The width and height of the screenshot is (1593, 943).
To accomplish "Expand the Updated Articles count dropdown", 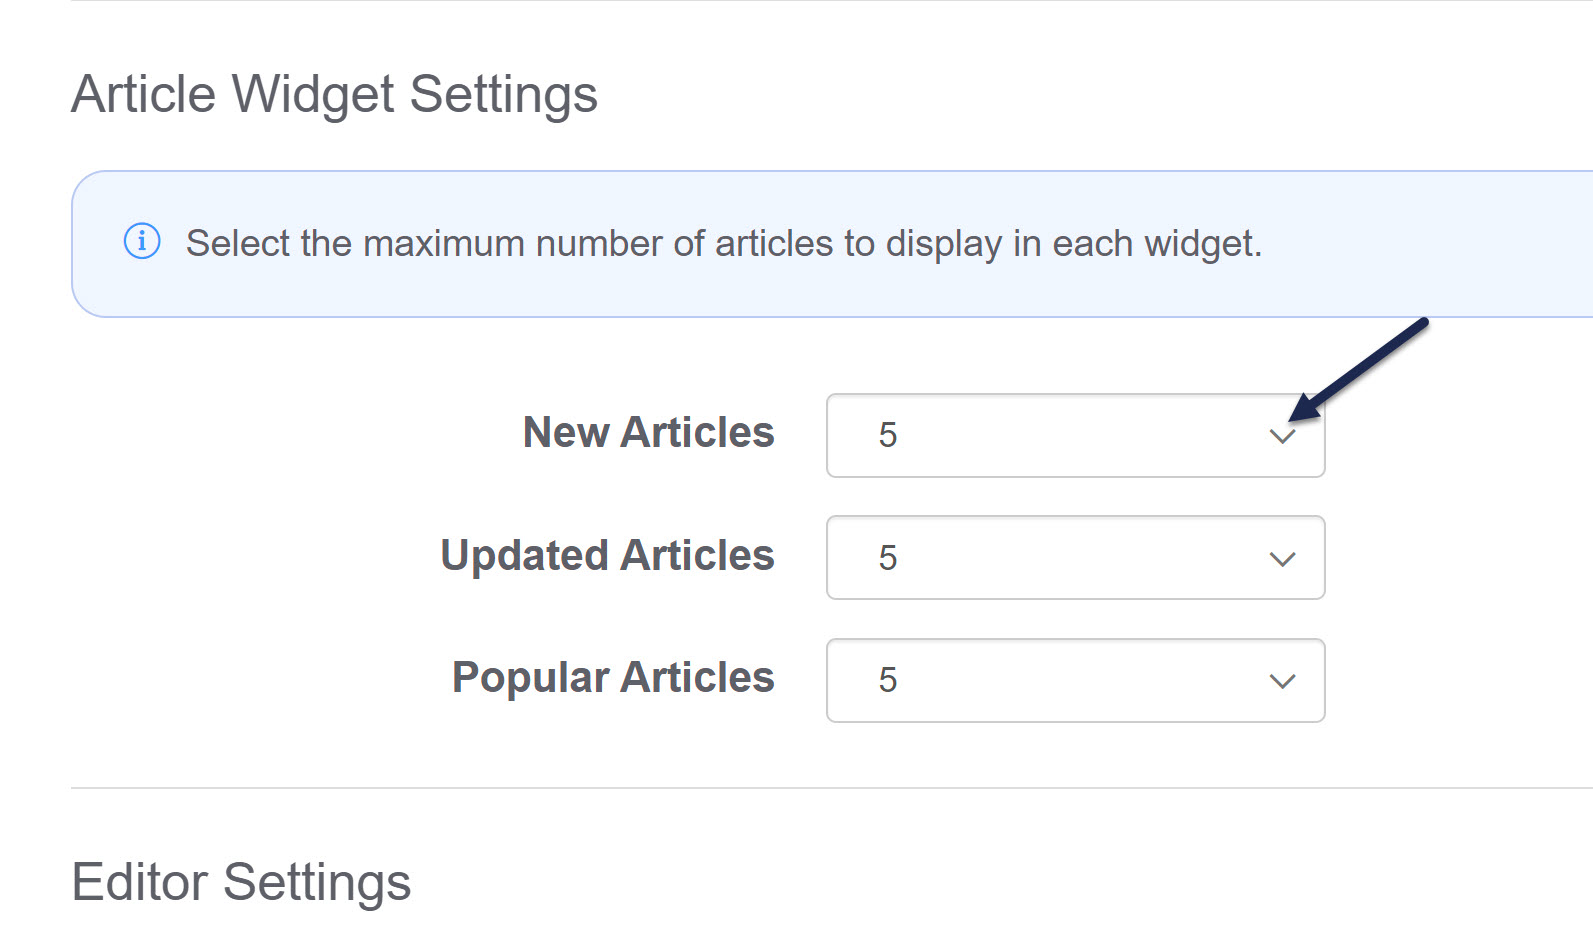I will tap(1075, 558).
